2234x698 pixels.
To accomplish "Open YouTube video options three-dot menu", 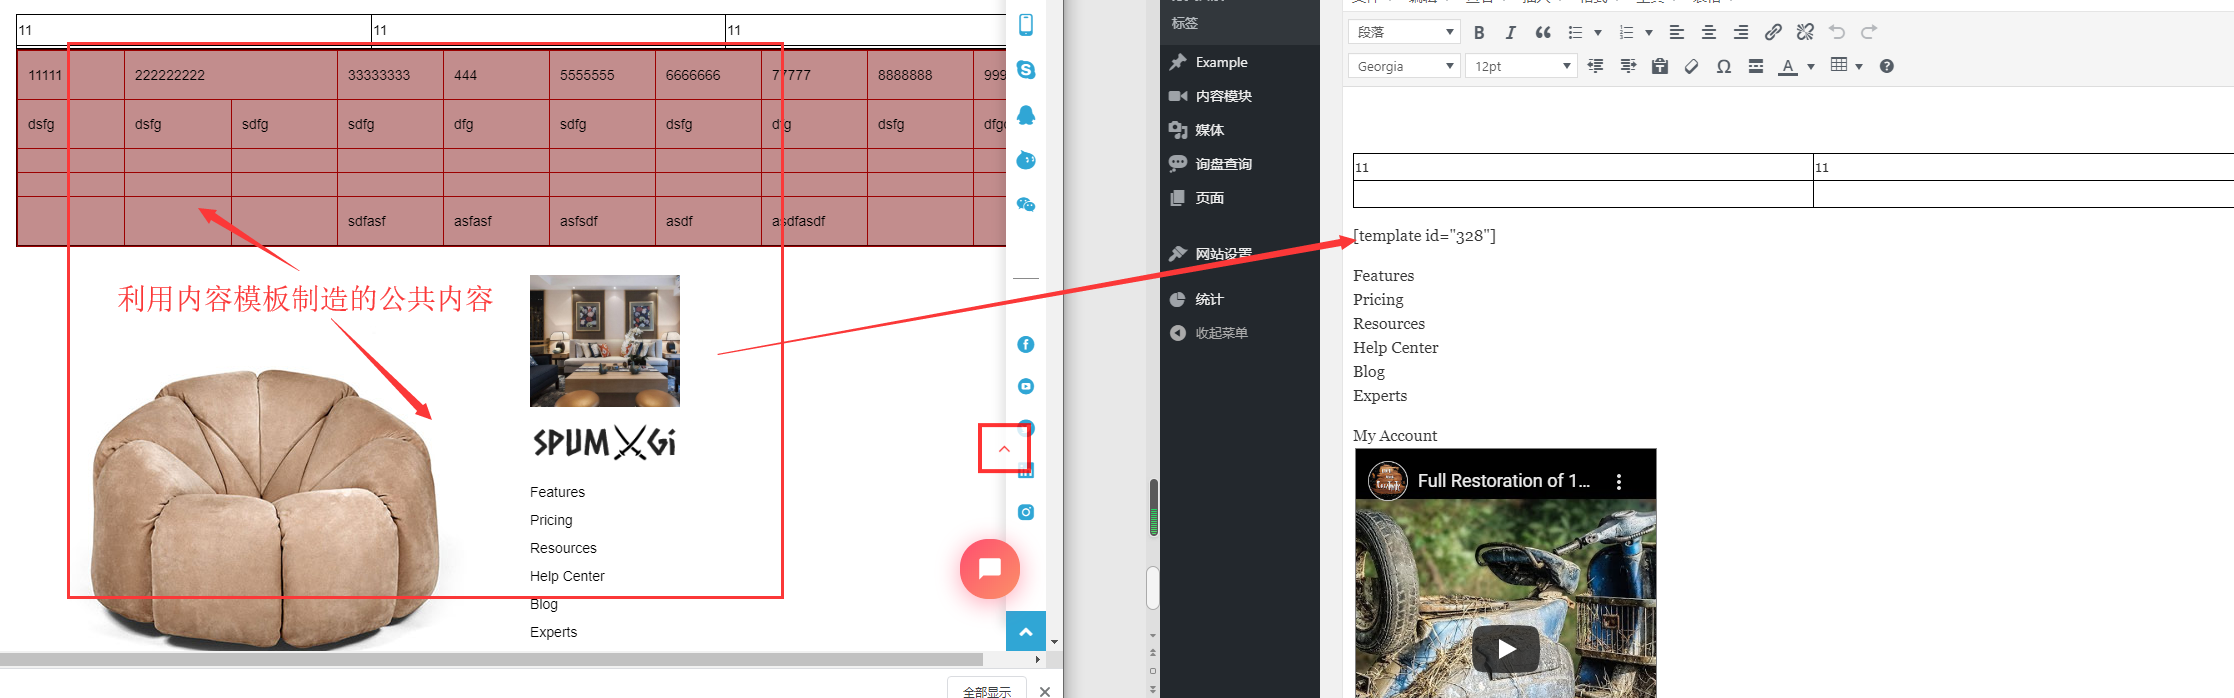I will coord(1619,481).
